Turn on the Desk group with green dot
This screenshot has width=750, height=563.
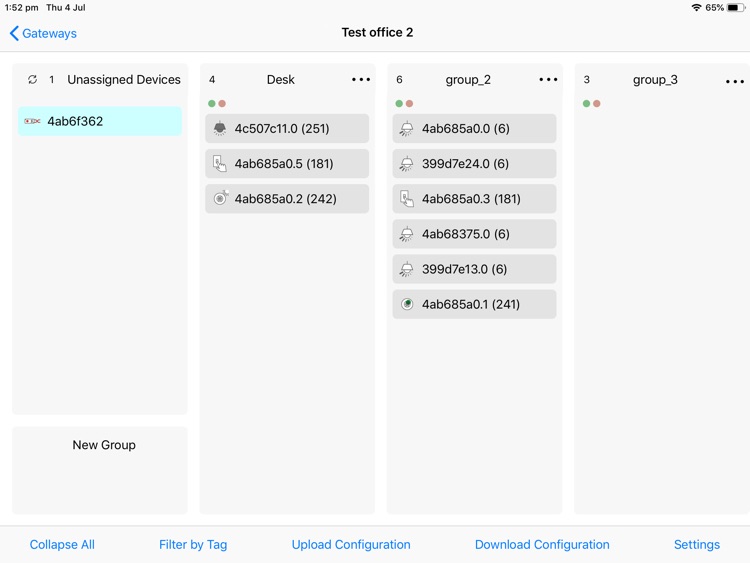[212, 103]
